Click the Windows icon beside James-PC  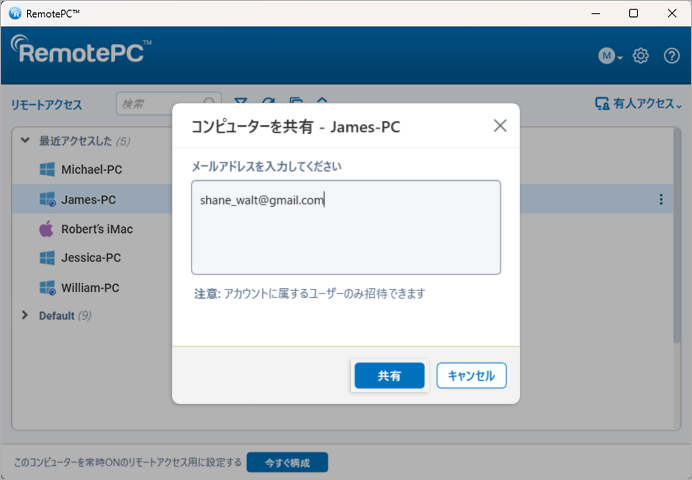(48, 199)
